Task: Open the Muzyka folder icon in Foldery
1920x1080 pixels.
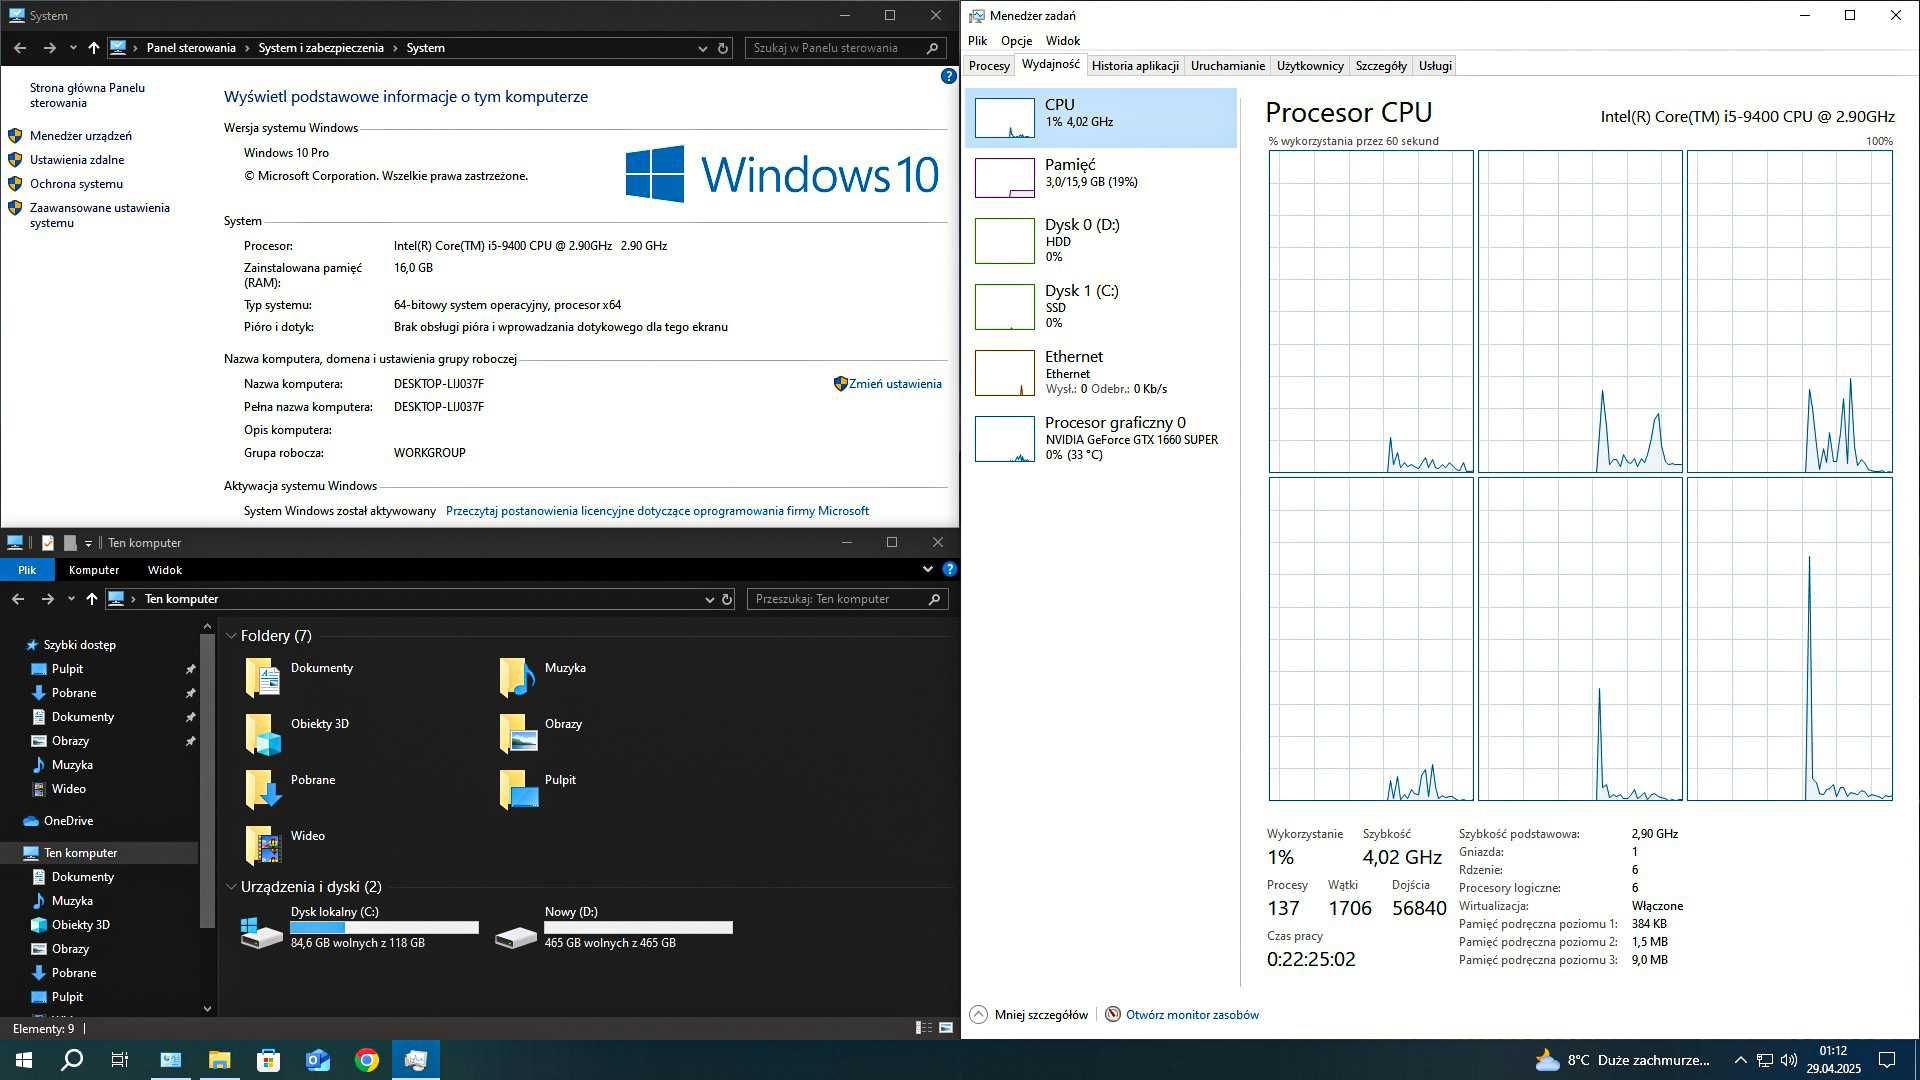Action: tap(517, 677)
